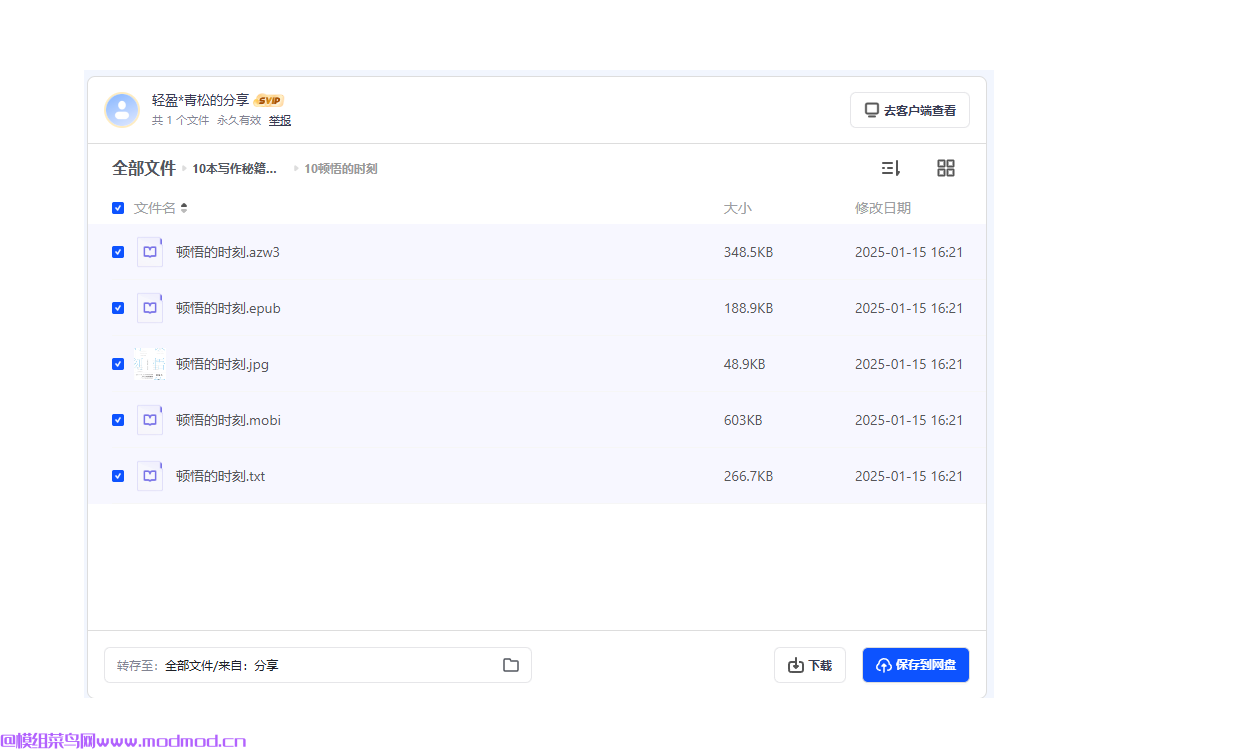Screen dimensions: 1246x749
Task: Open the file 顿悟的时刻.txt
Action: (221, 476)
